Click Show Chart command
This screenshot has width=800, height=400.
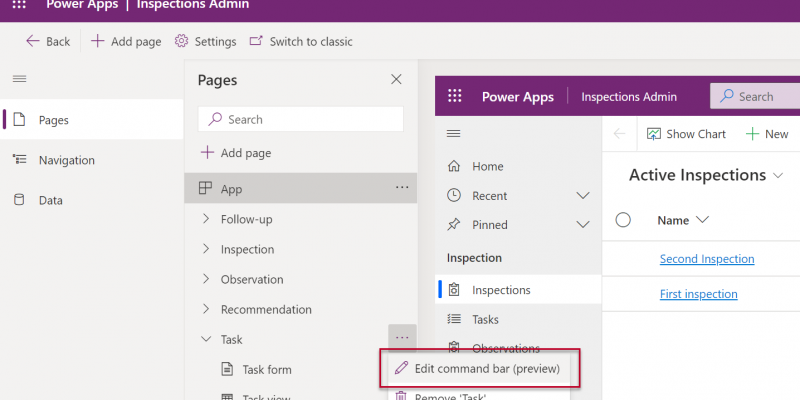point(686,134)
